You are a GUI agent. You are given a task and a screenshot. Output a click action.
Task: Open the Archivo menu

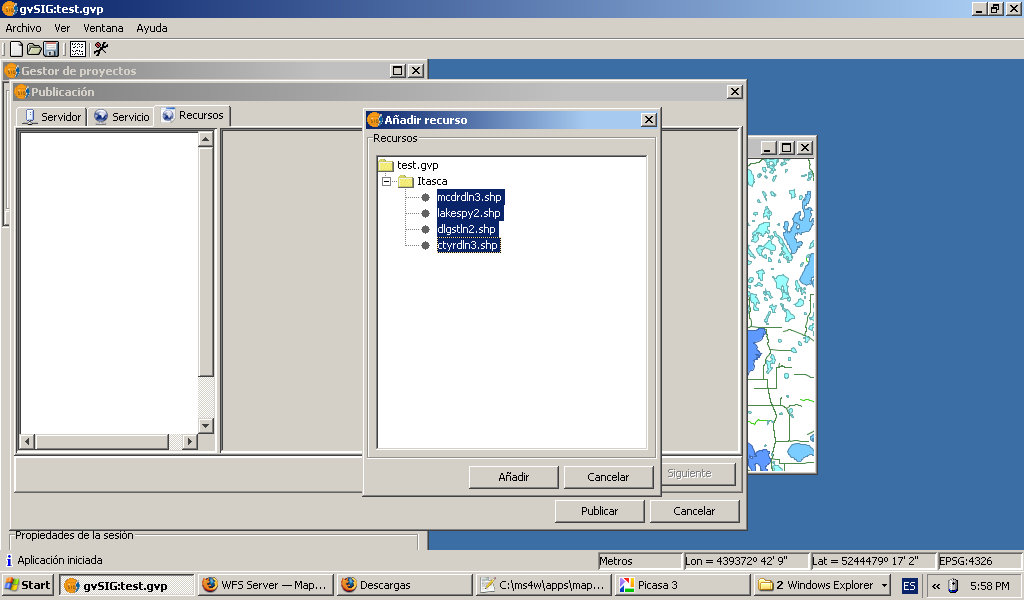click(x=23, y=28)
